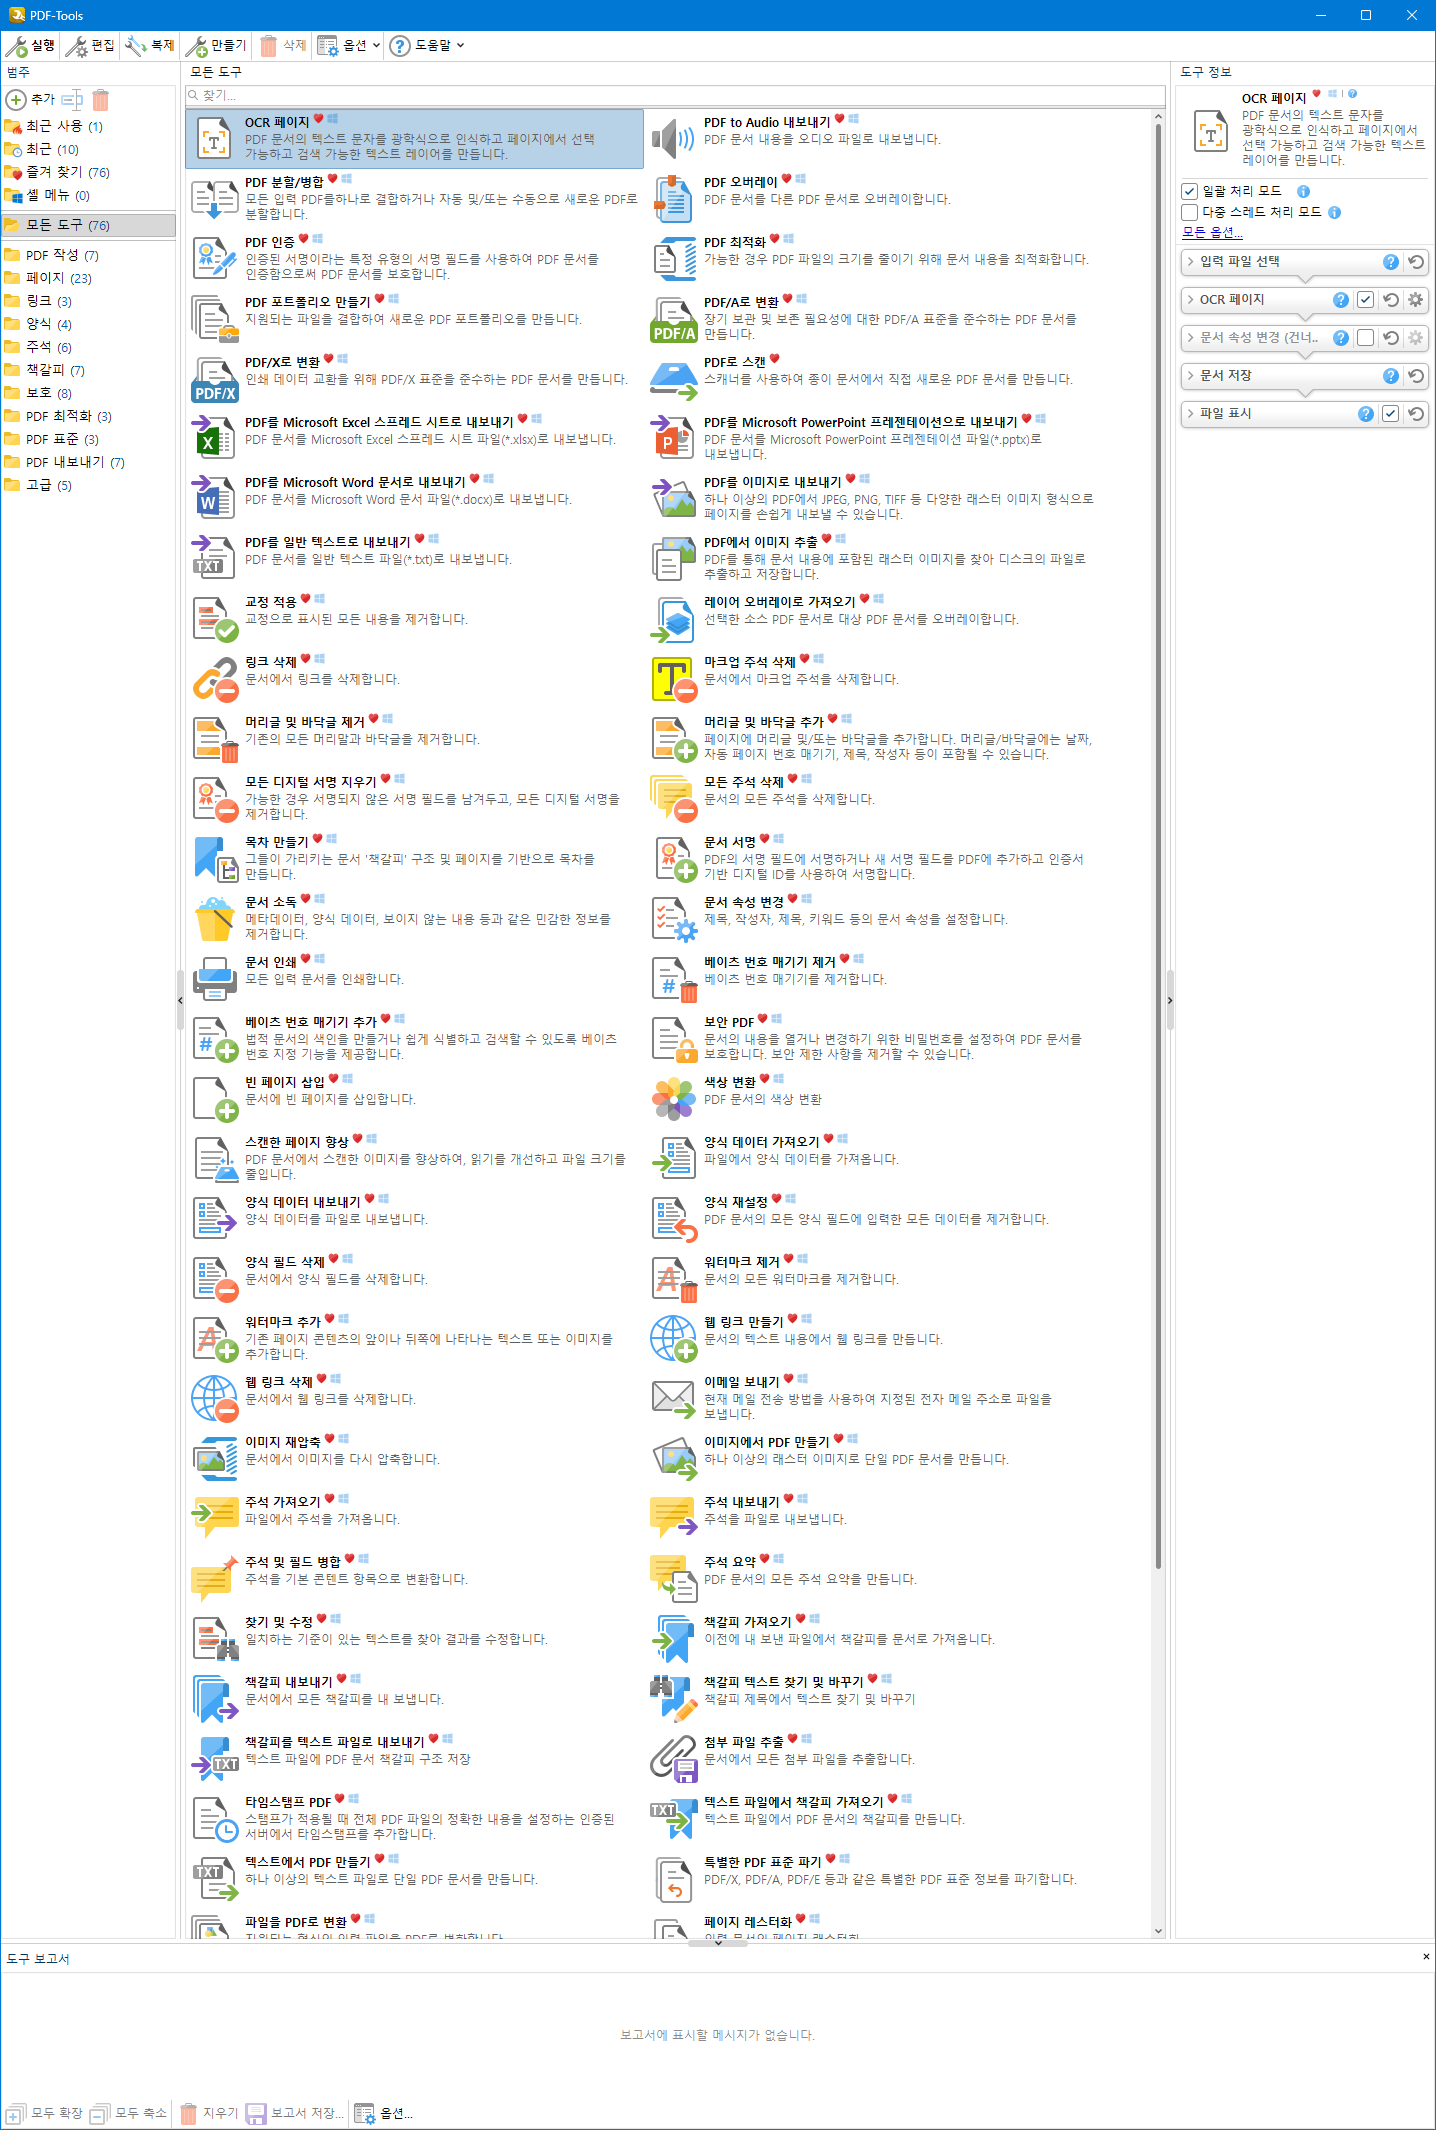The height and width of the screenshot is (2130, 1436).
Task: Expand the OCR 페이지 step in workflow
Action: pyautogui.click(x=1190, y=300)
